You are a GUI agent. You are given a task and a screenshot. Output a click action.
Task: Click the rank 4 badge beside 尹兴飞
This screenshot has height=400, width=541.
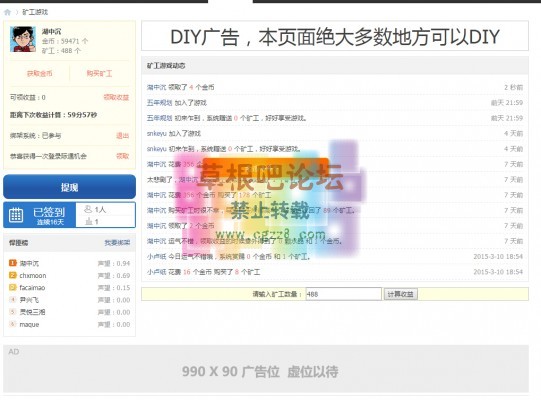point(13,300)
